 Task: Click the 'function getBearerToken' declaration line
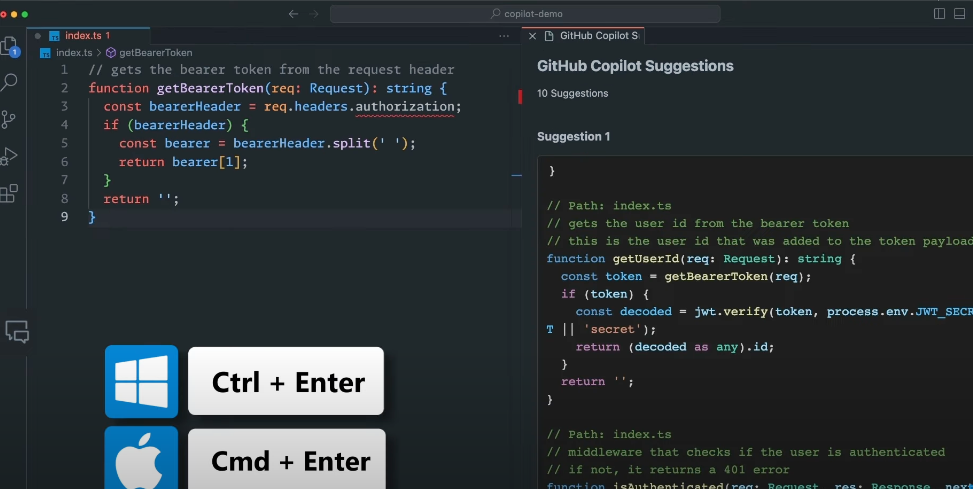(267, 88)
